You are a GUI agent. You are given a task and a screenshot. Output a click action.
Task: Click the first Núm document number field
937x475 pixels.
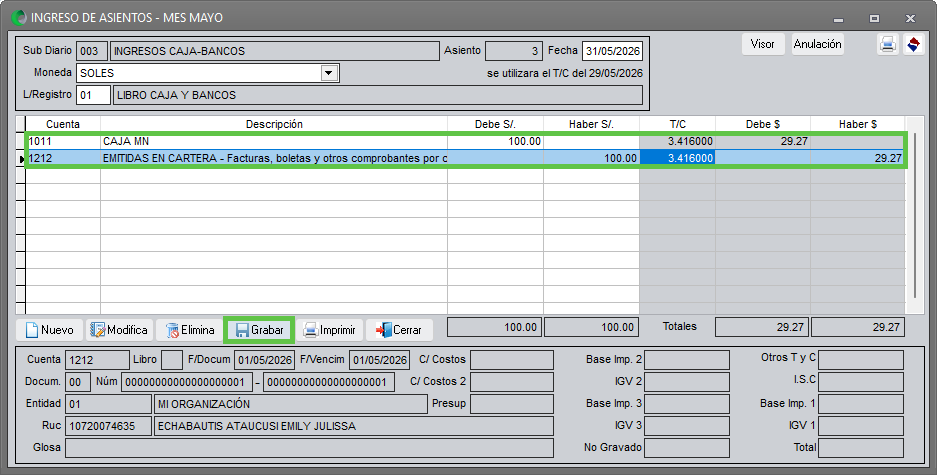(x=186, y=382)
